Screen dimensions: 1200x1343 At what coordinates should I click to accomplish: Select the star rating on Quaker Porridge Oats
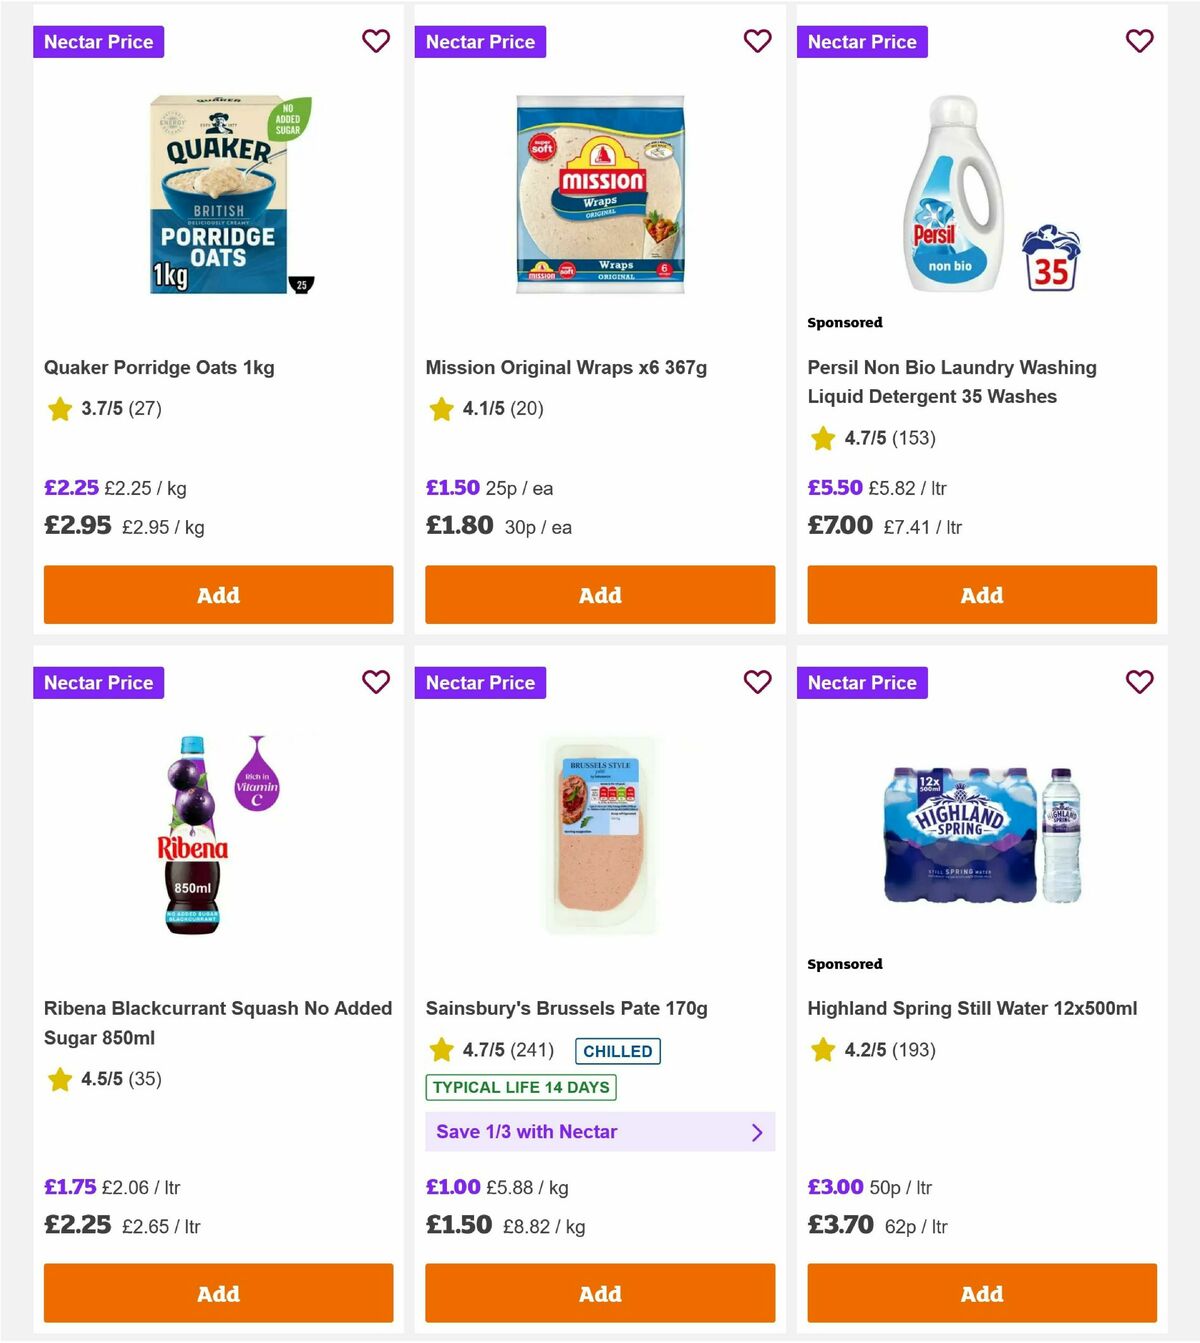[59, 409]
